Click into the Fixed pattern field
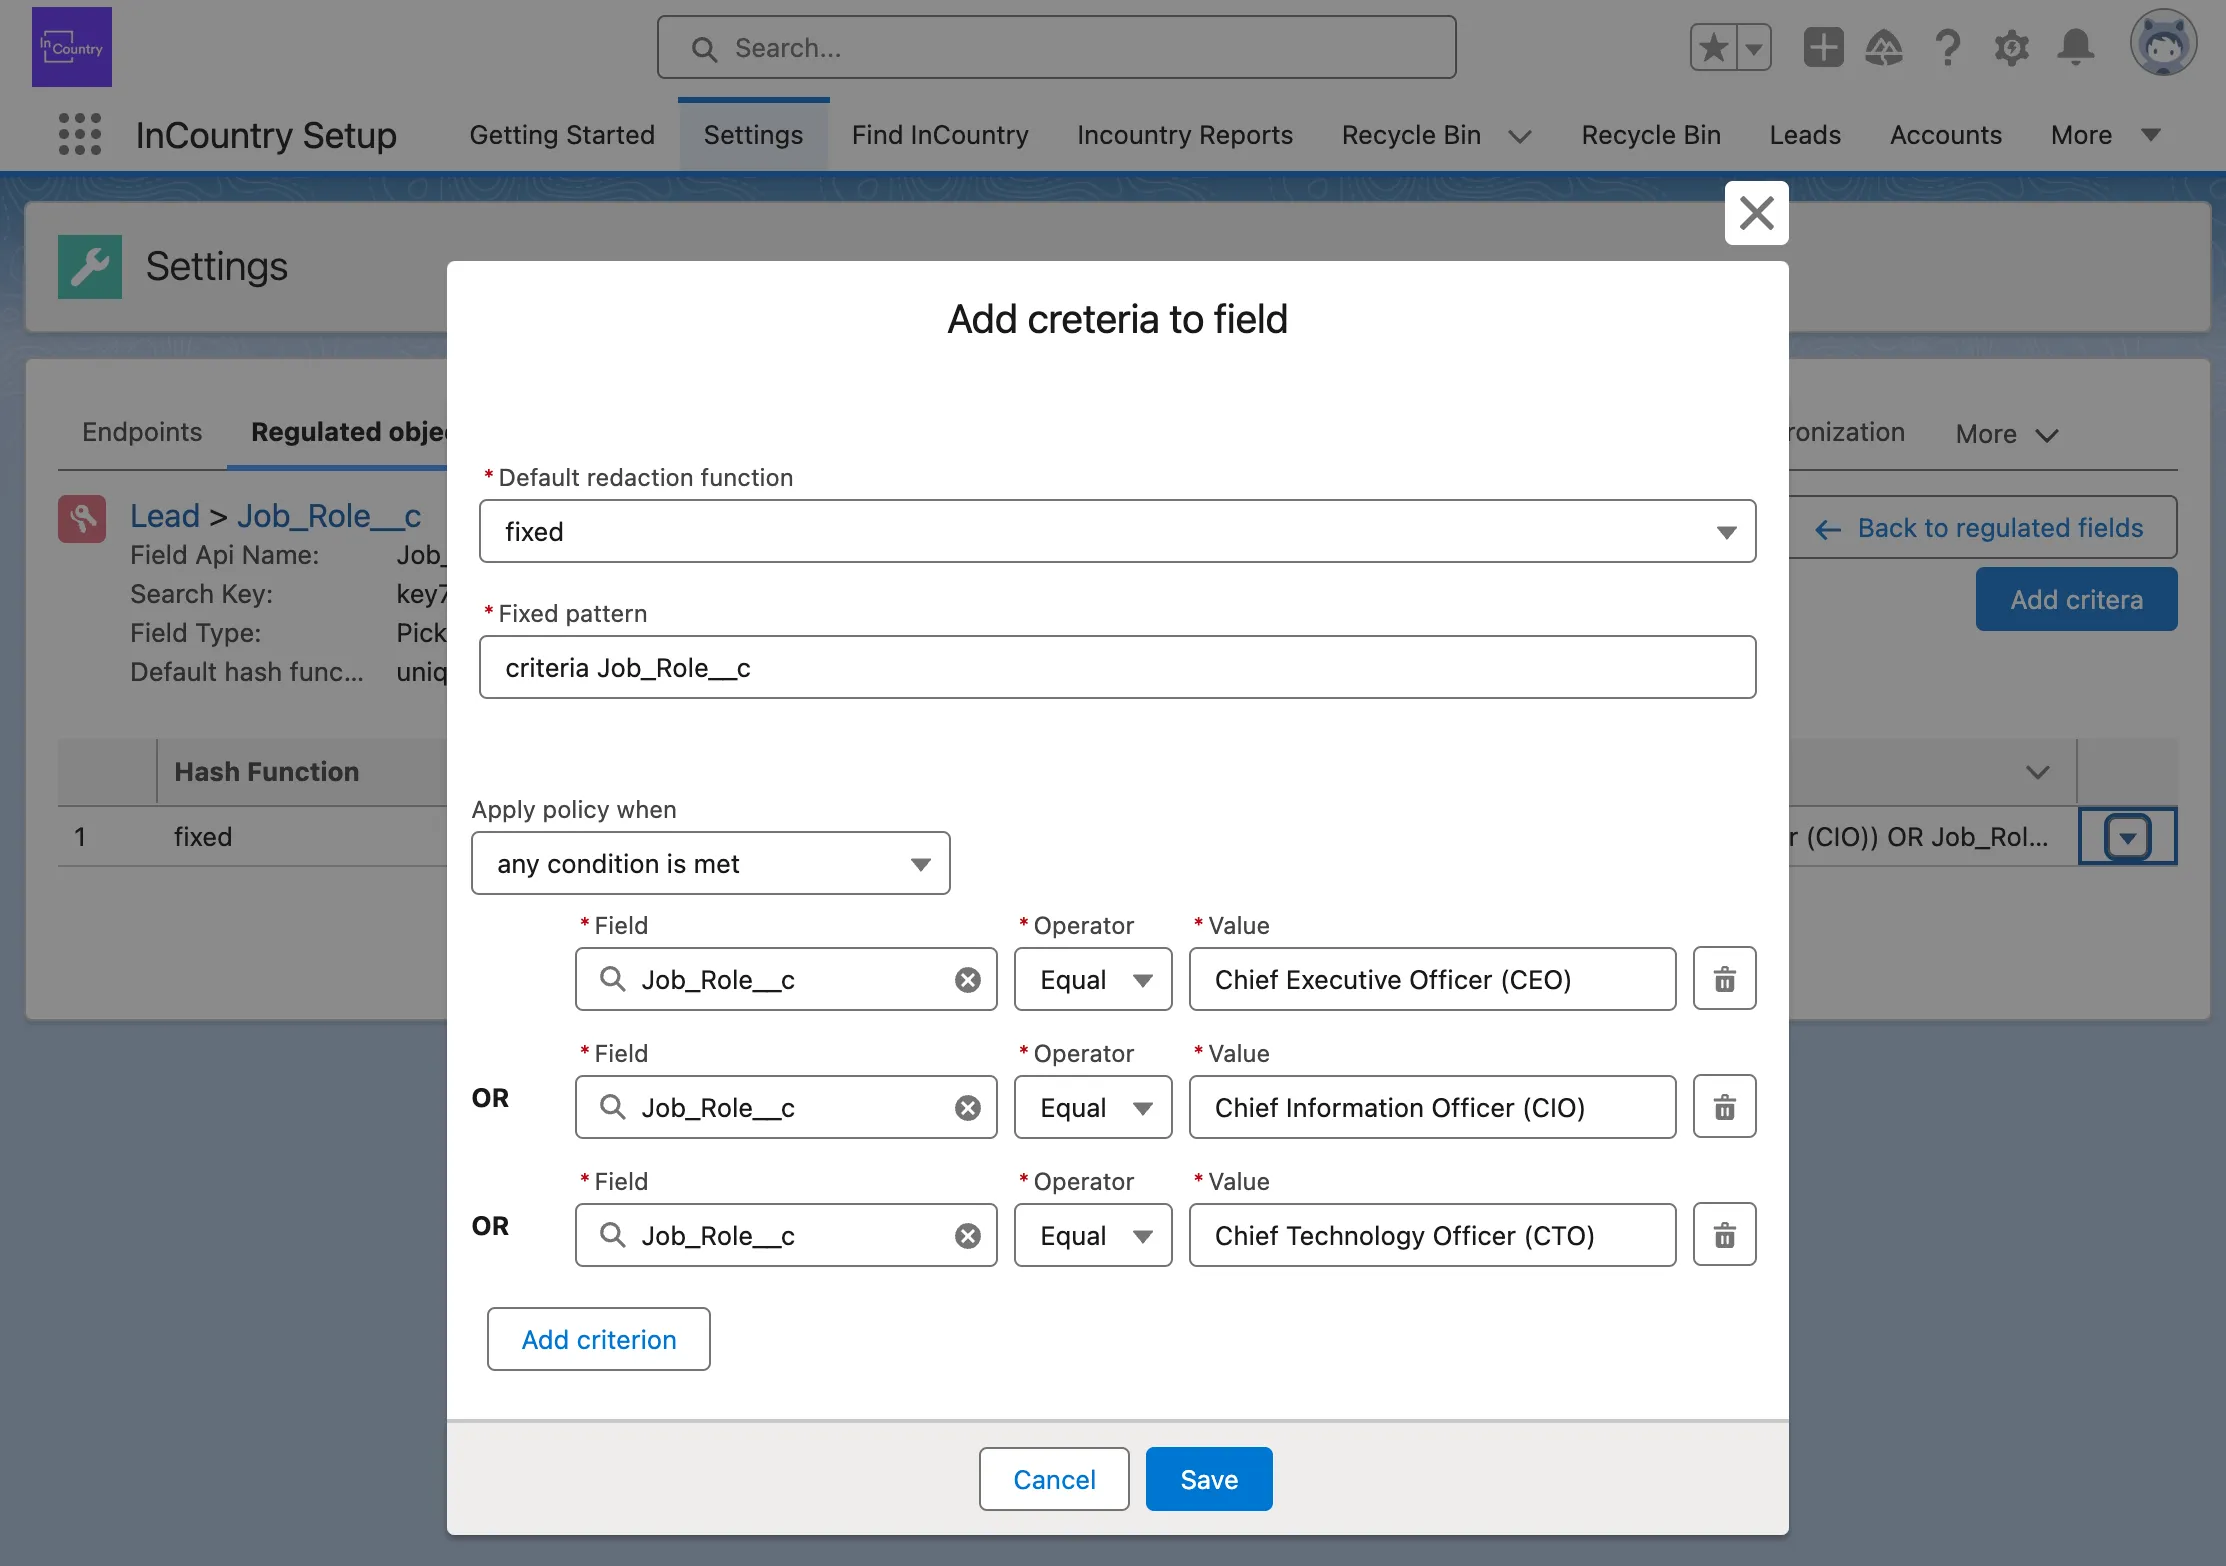 click(1117, 667)
